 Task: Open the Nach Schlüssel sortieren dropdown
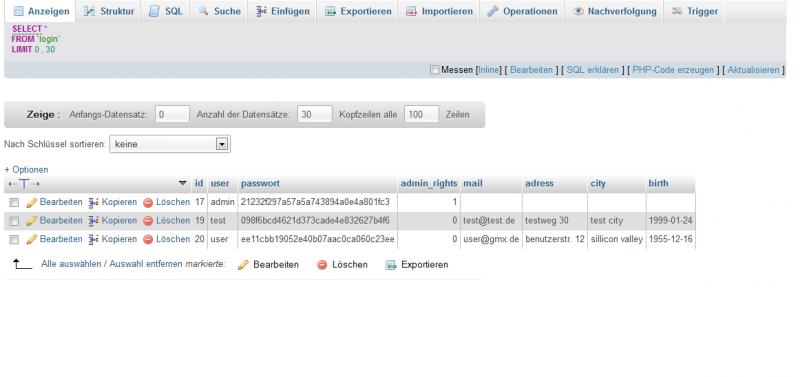click(170, 144)
